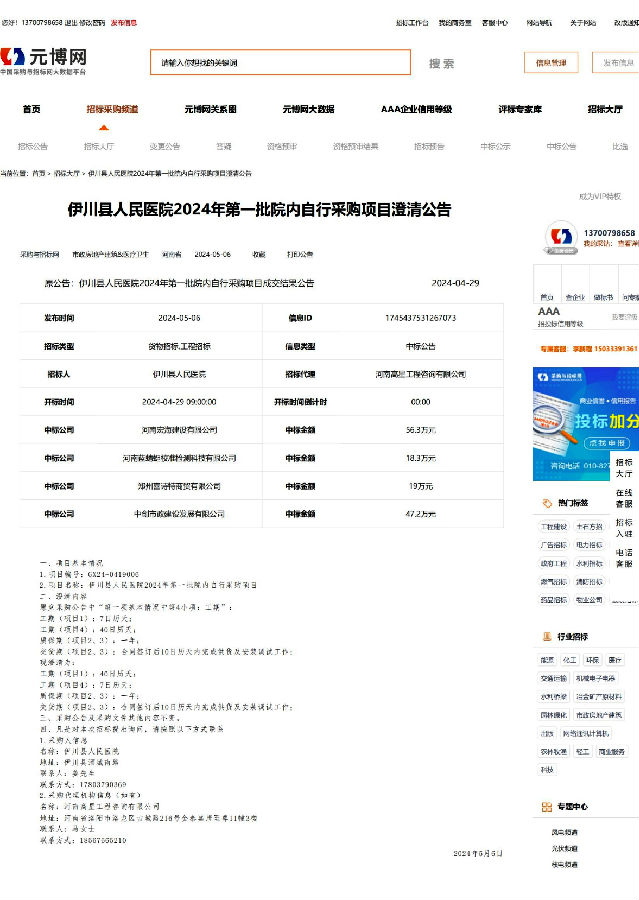The height and width of the screenshot is (900, 639).
Task: Select the 变更公告 sub-navigation link
Action: coord(165,146)
